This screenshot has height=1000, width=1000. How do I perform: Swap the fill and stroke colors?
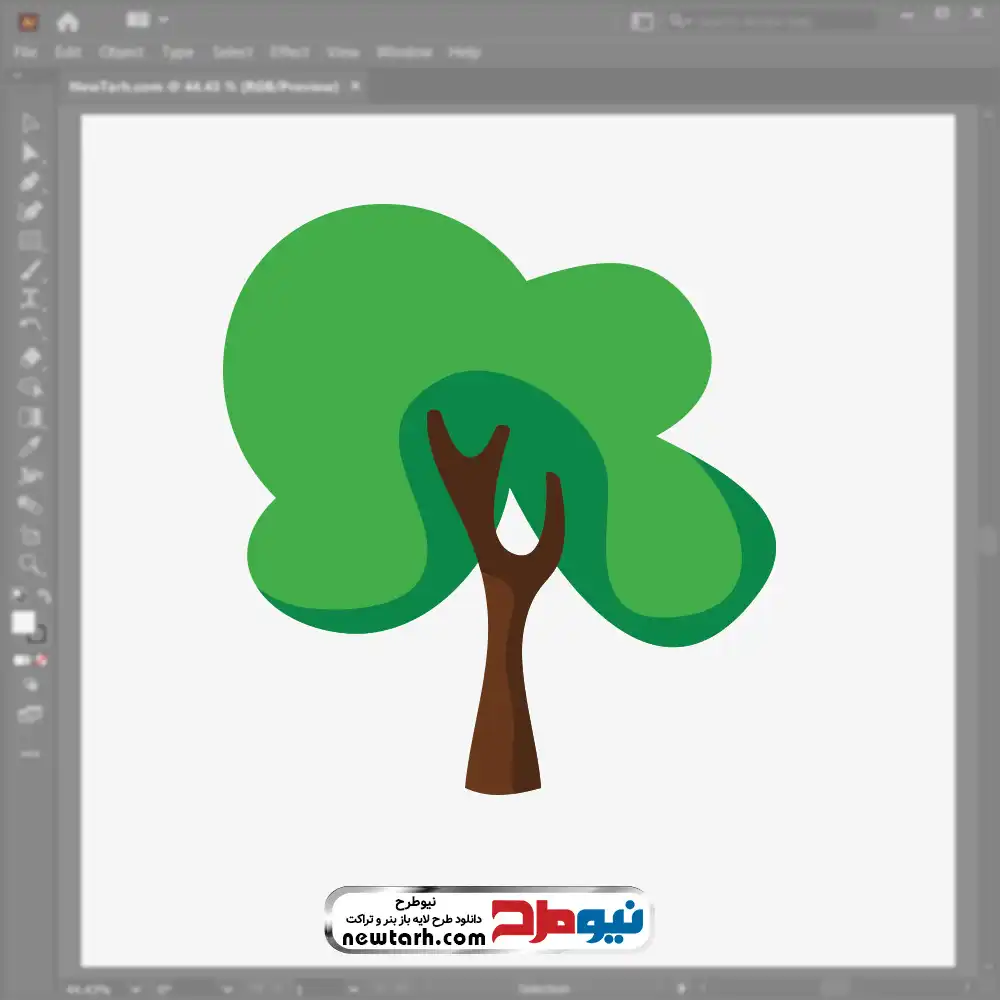click(43, 596)
